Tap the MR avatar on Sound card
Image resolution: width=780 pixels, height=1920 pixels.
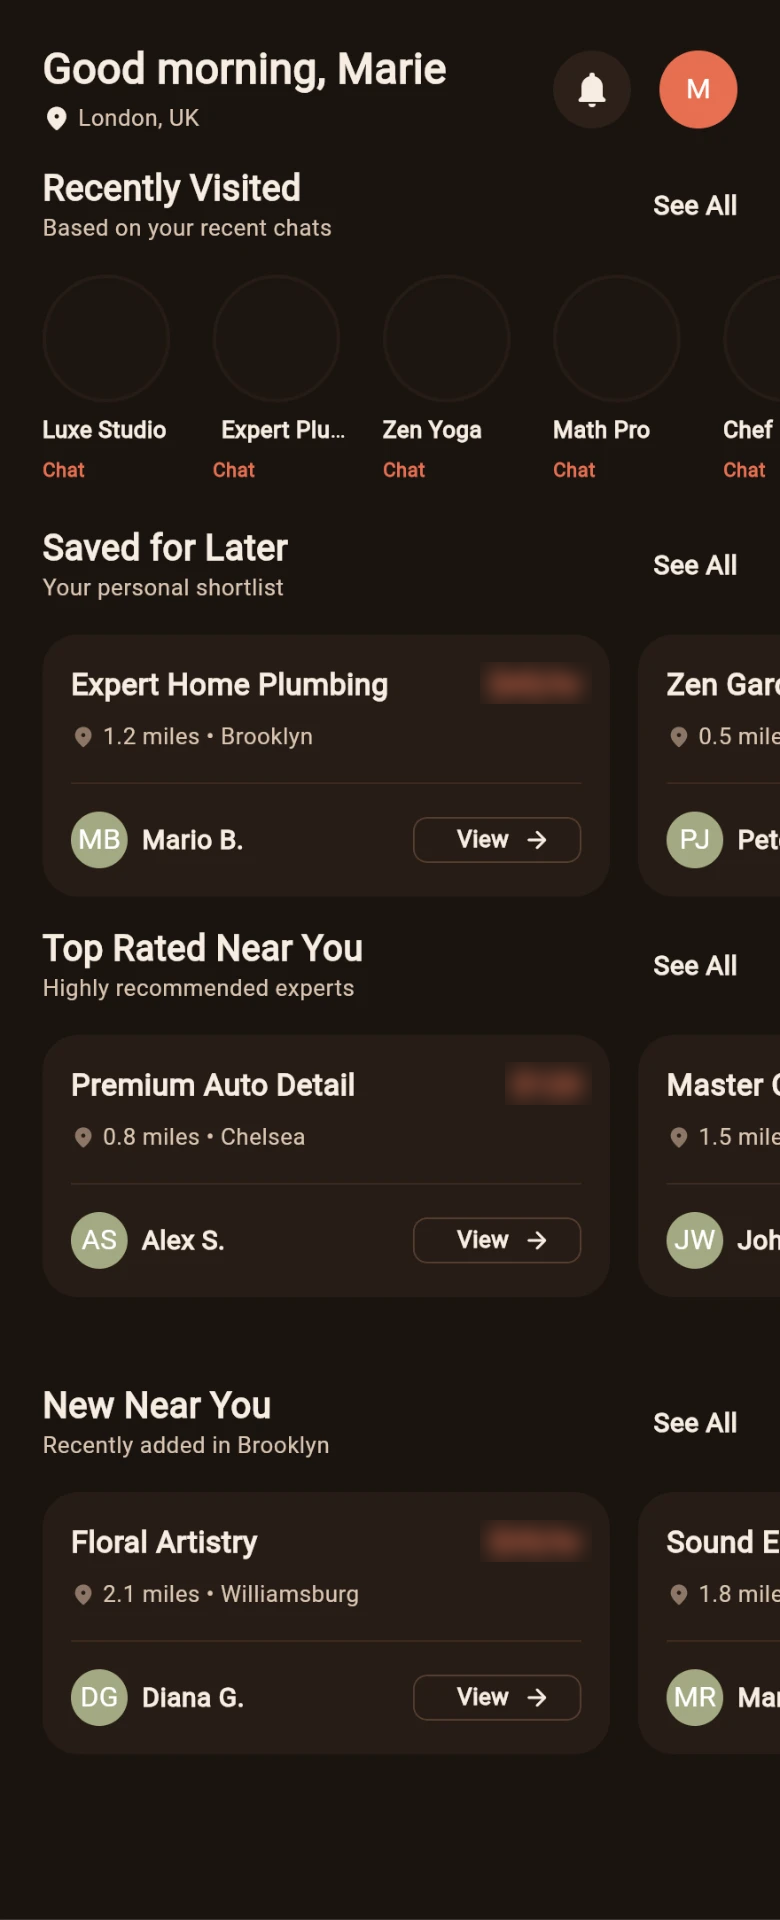(694, 1697)
